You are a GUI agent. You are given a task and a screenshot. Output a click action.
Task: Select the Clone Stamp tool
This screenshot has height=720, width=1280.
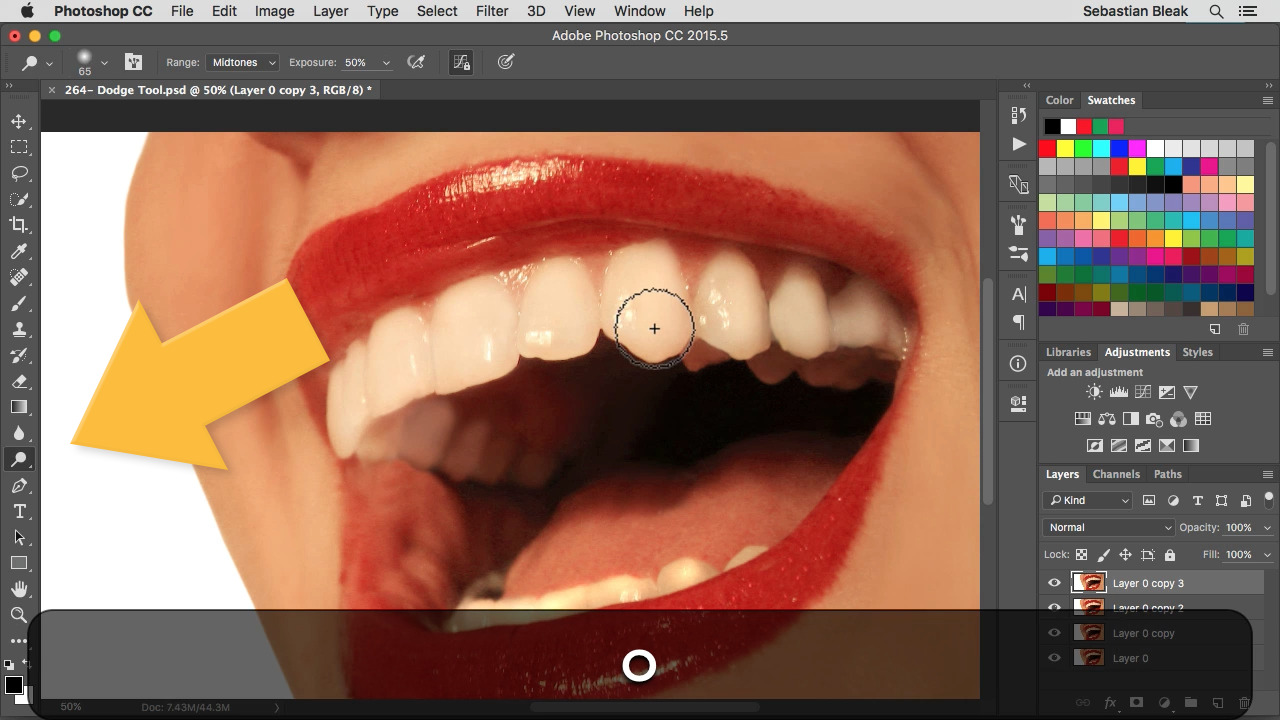19,329
